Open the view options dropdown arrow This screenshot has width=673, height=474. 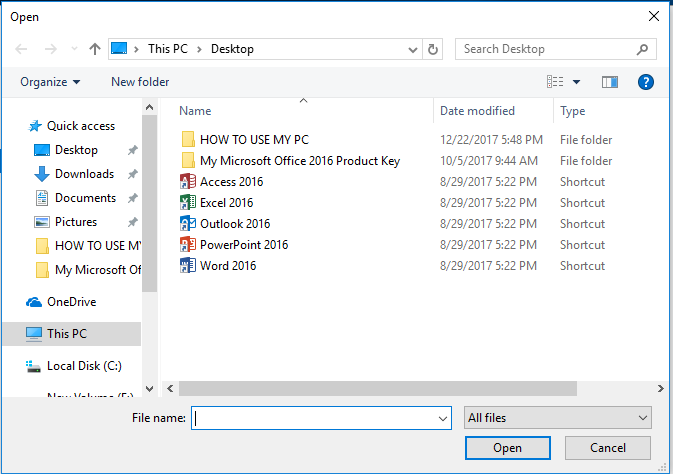(576, 82)
